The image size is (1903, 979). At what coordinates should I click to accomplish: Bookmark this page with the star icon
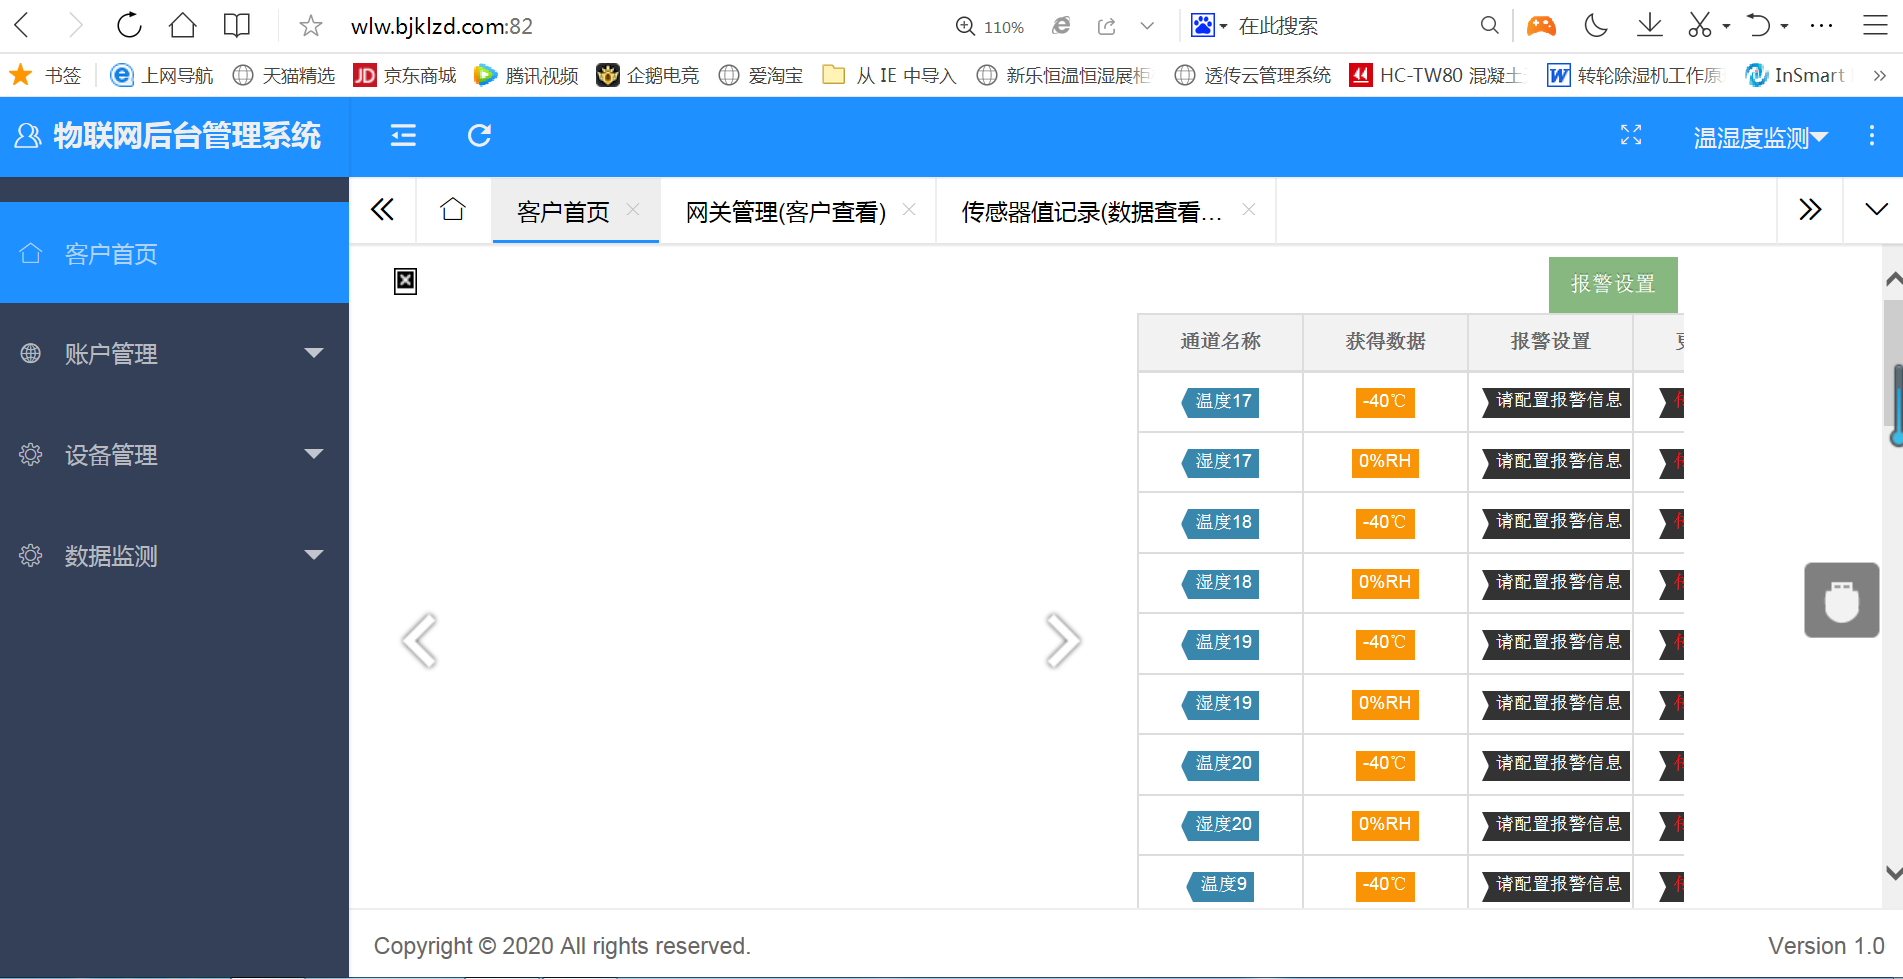(311, 26)
